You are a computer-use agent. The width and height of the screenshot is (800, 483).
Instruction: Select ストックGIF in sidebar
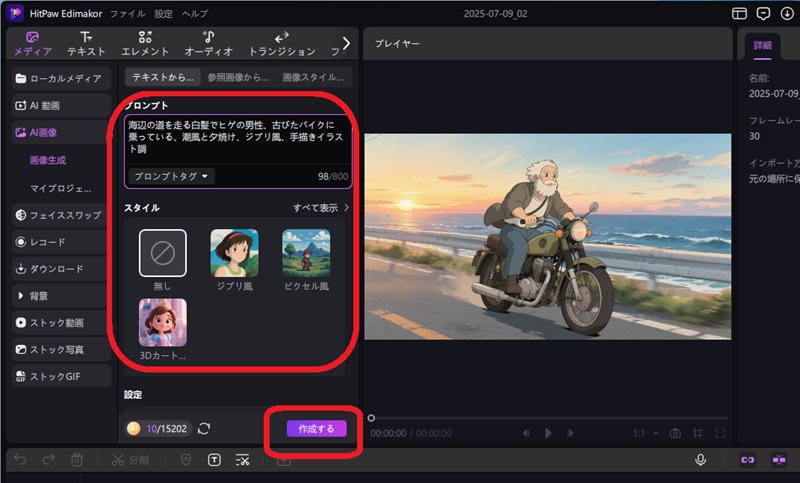(x=61, y=376)
